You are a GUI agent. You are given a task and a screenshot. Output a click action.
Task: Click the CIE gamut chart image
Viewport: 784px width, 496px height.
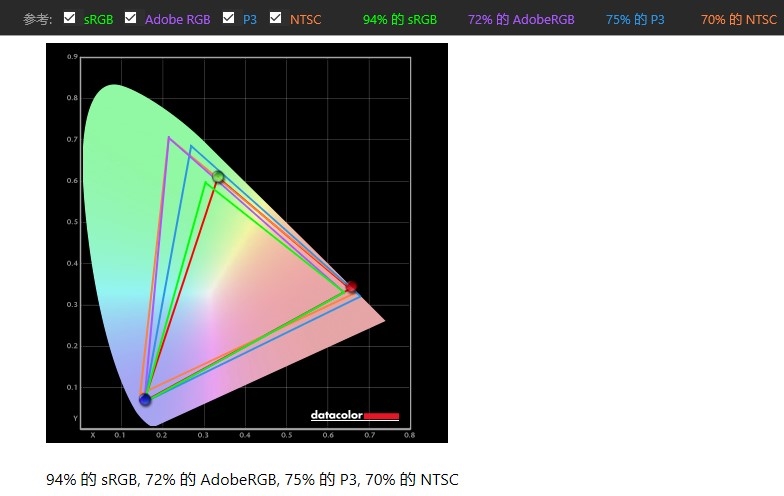coord(247,243)
